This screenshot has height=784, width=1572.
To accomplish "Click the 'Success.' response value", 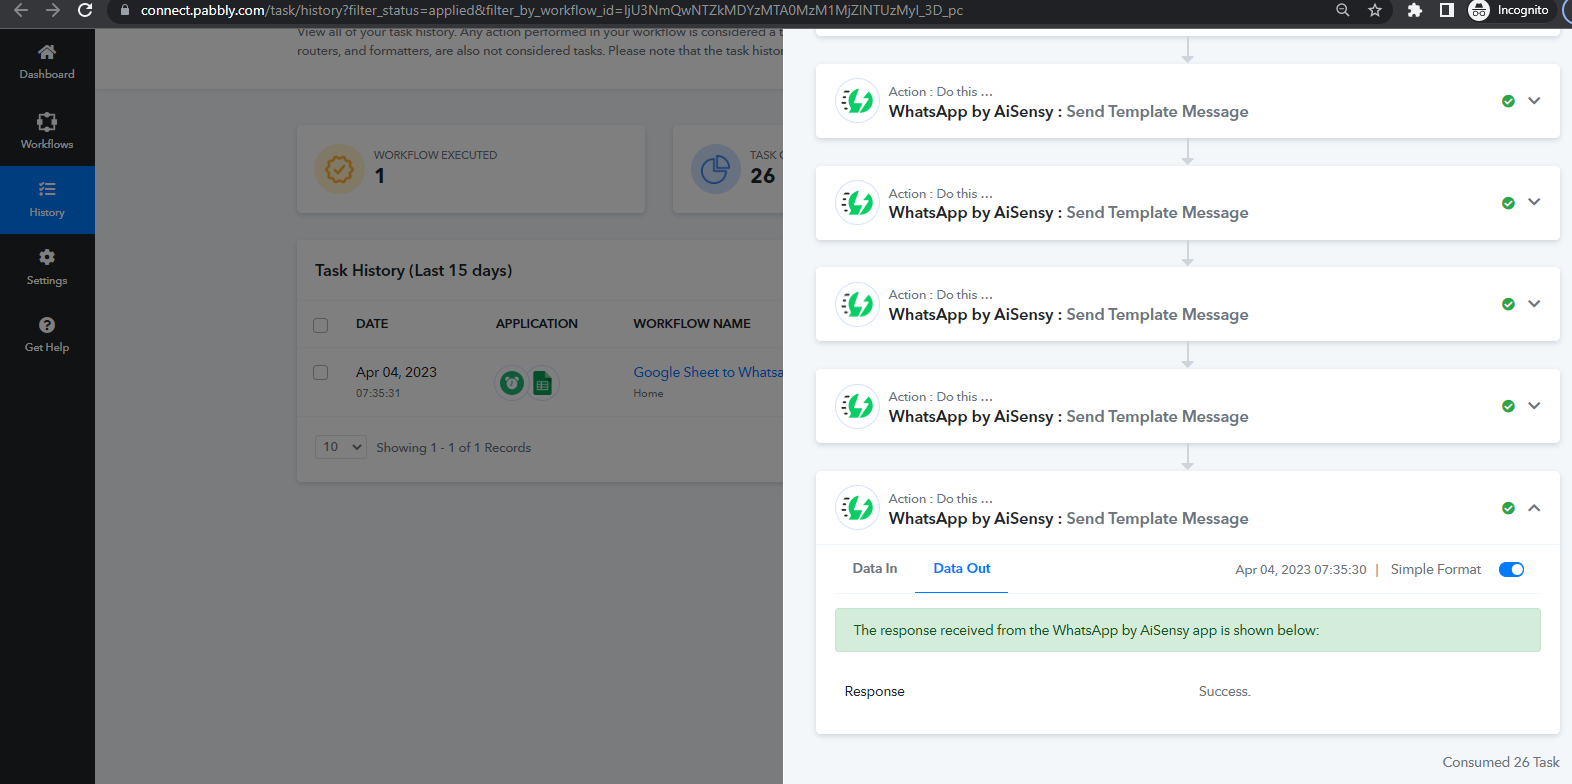I will point(1225,691).
